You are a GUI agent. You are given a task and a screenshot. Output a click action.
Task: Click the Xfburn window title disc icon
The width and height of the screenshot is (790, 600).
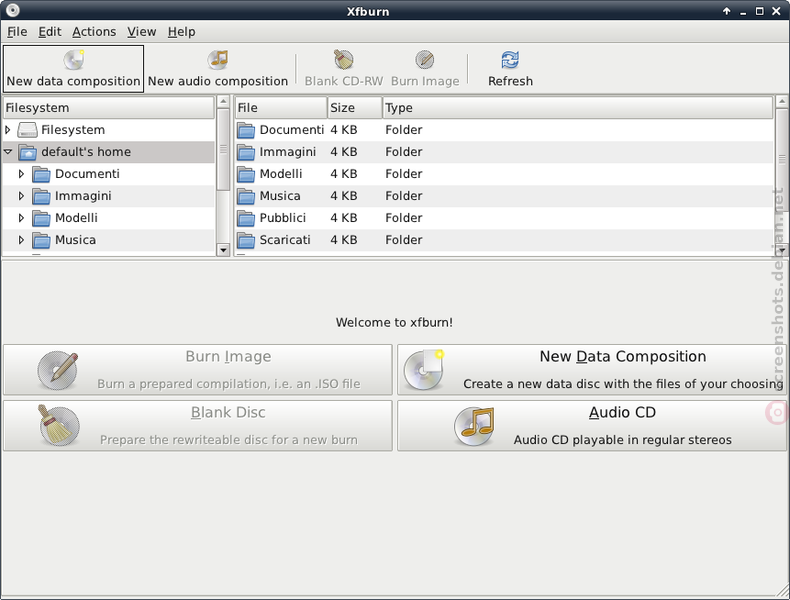(x=13, y=10)
